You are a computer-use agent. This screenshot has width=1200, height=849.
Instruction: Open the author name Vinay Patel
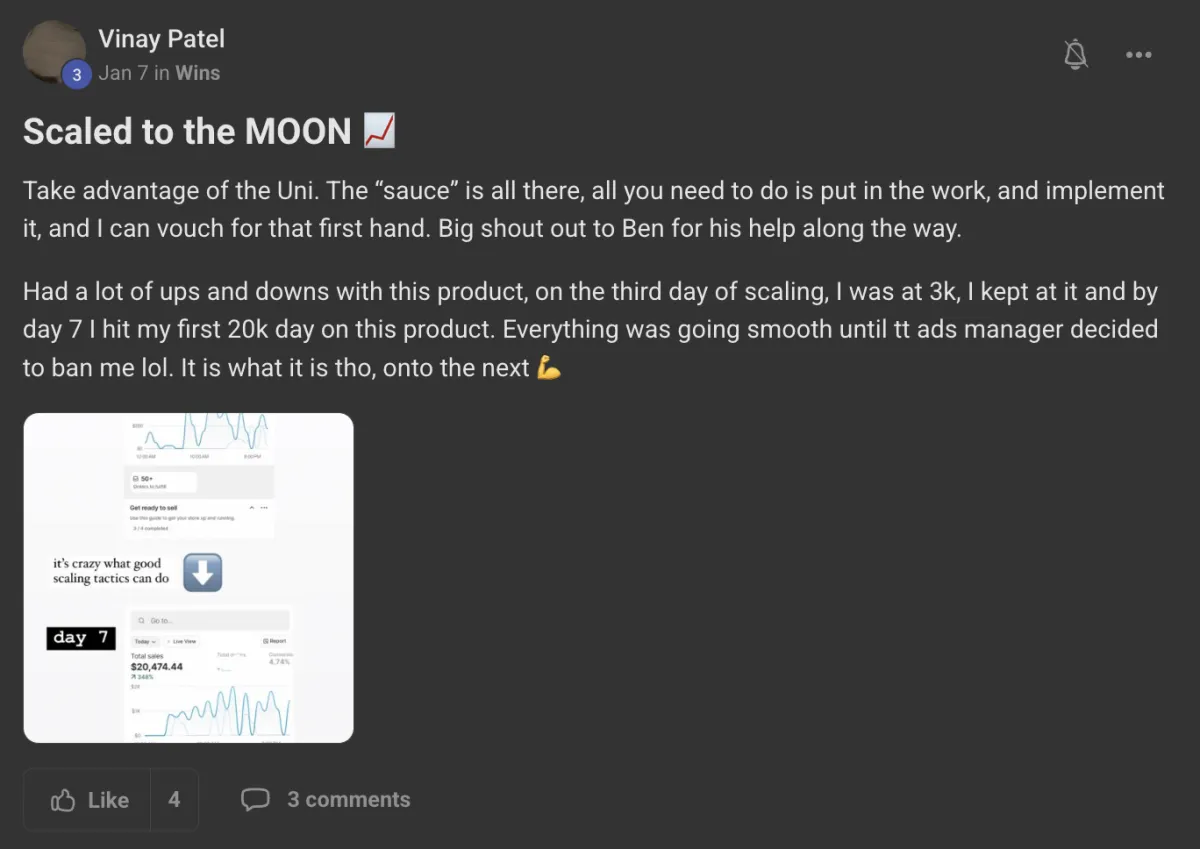[x=161, y=39]
